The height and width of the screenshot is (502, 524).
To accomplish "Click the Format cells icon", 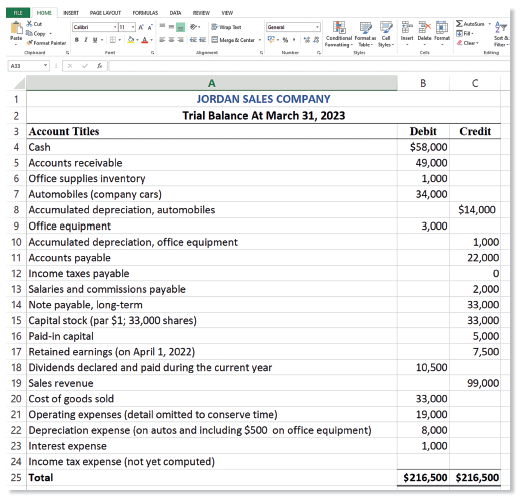I will pos(442,27).
